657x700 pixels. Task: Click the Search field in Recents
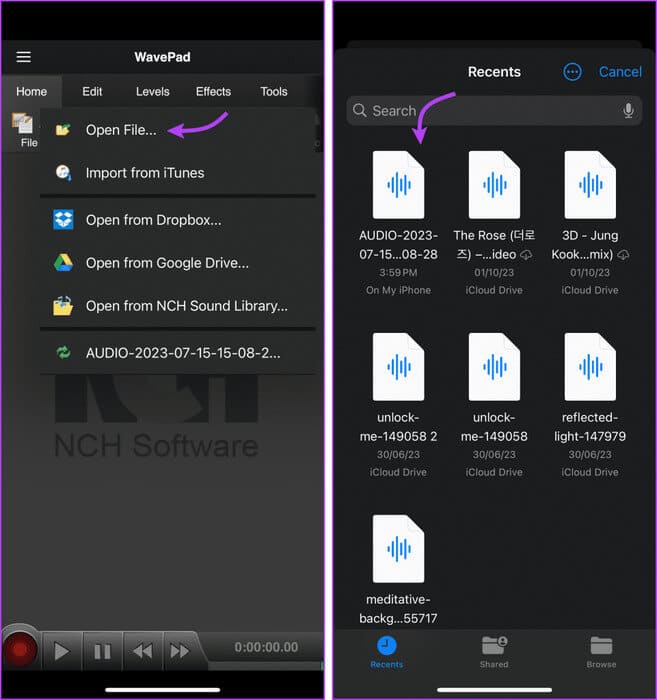pos(494,111)
